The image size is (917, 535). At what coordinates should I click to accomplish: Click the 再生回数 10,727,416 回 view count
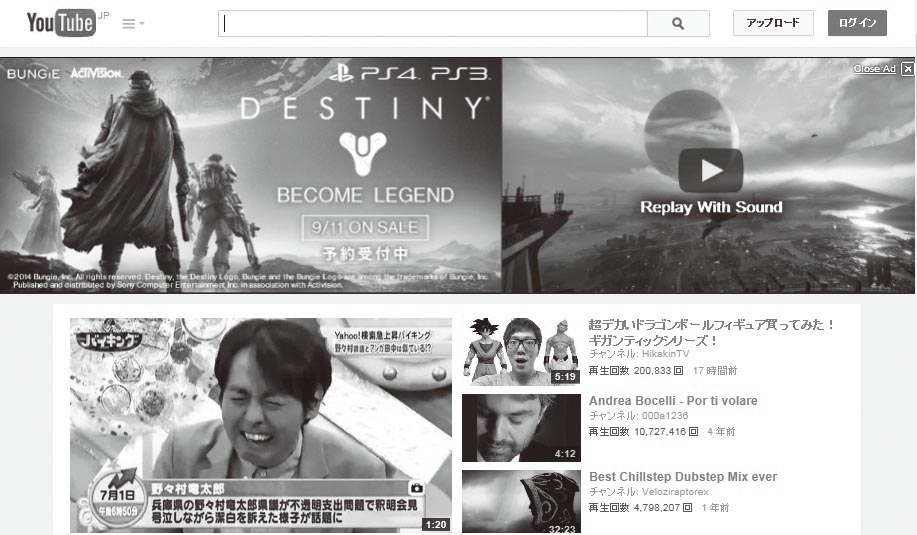[x=643, y=432]
